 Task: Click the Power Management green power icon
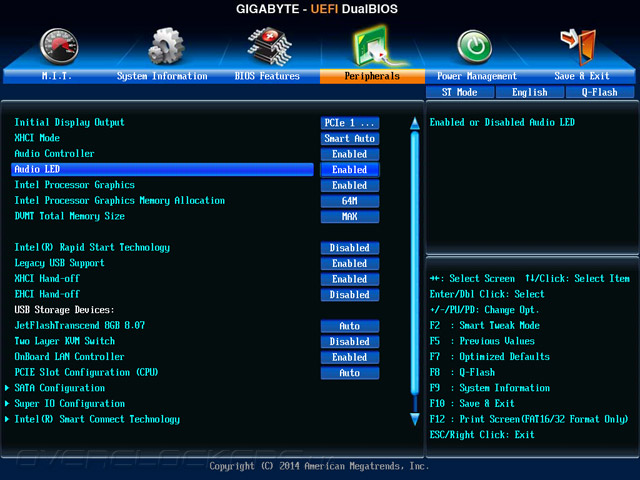pos(474,47)
